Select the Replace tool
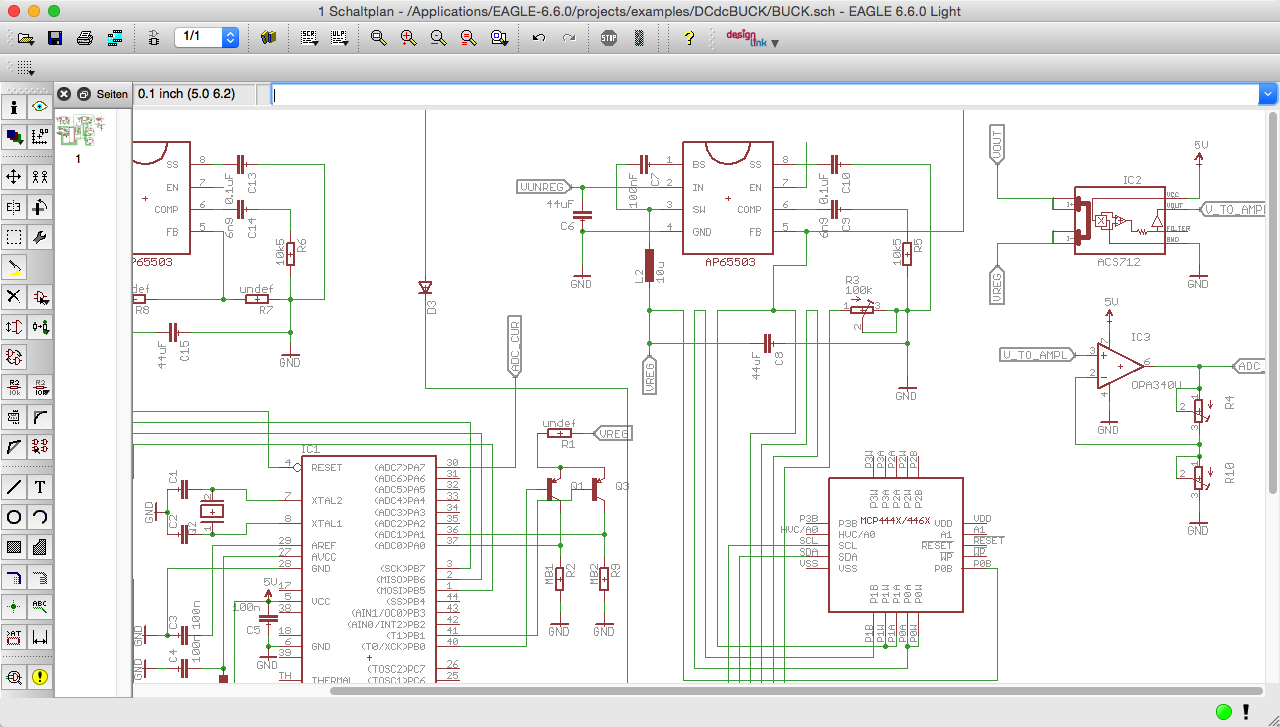The width and height of the screenshot is (1280, 727). (14, 357)
